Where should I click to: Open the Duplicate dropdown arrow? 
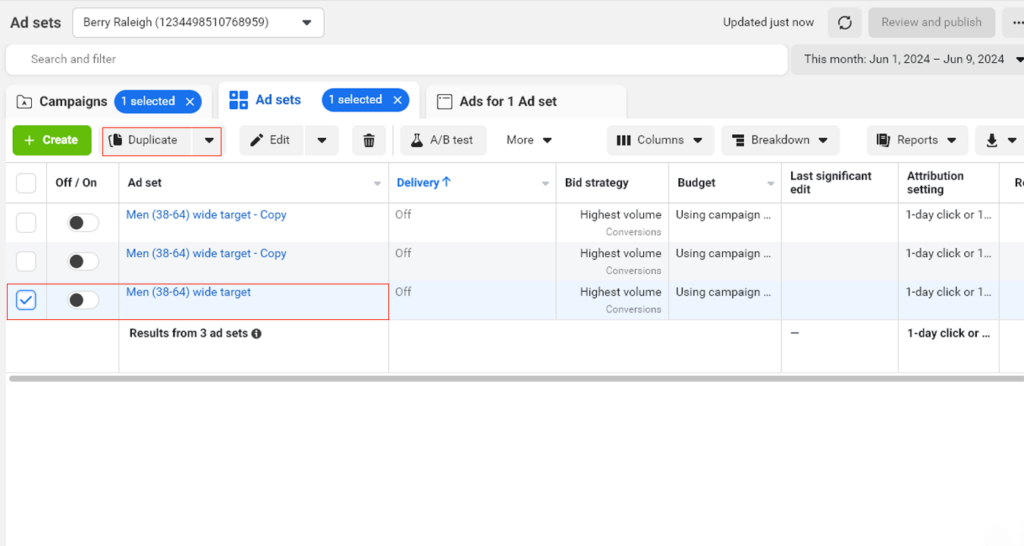209,140
